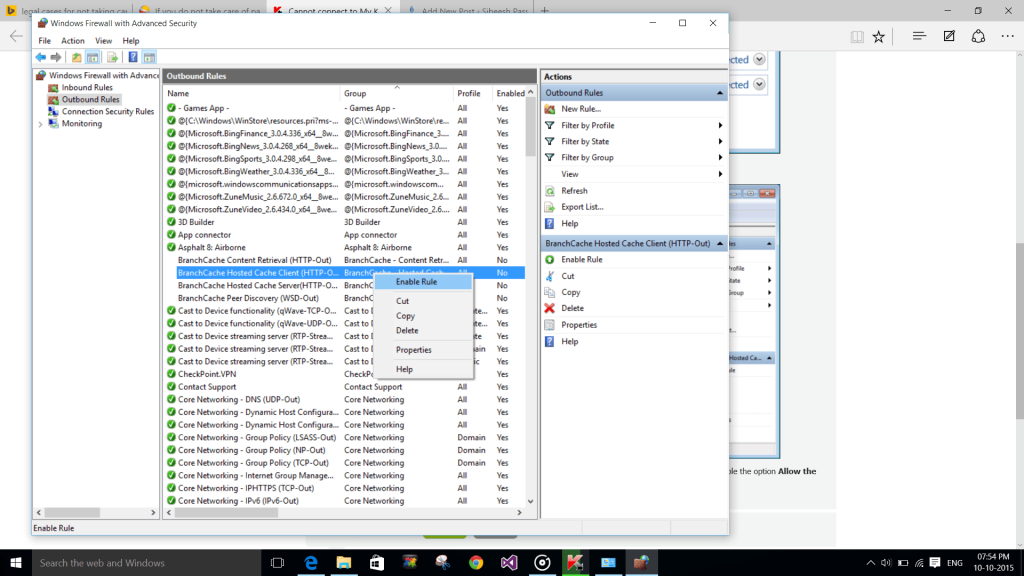Screen dimensions: 1024x576
Task: Open the Action menu
Action: (x=72, y=40)
